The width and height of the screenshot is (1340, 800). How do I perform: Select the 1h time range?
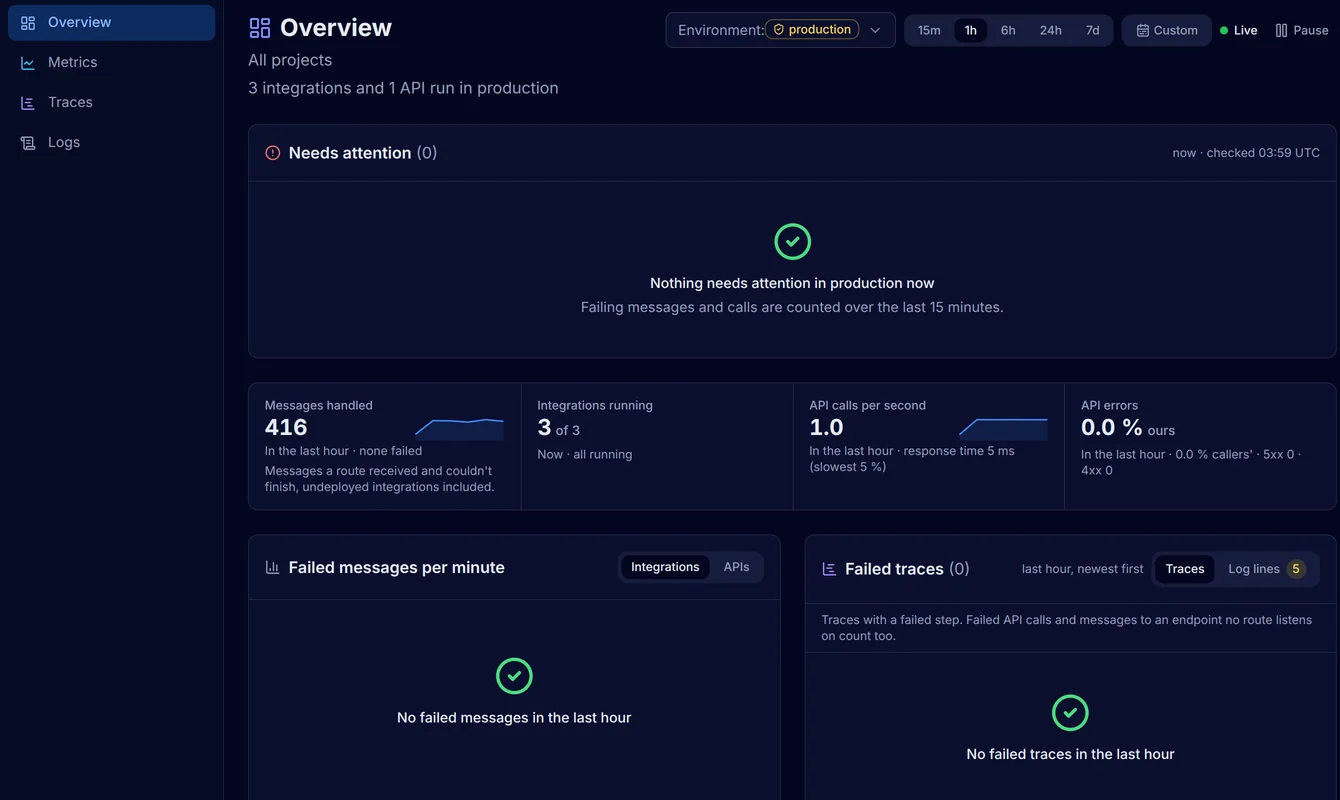[x=970, y=30]
